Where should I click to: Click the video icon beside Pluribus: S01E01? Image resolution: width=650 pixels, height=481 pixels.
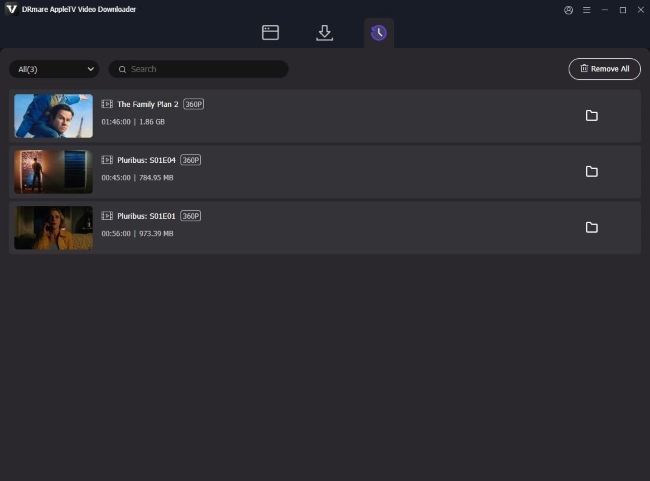[107, 216]
